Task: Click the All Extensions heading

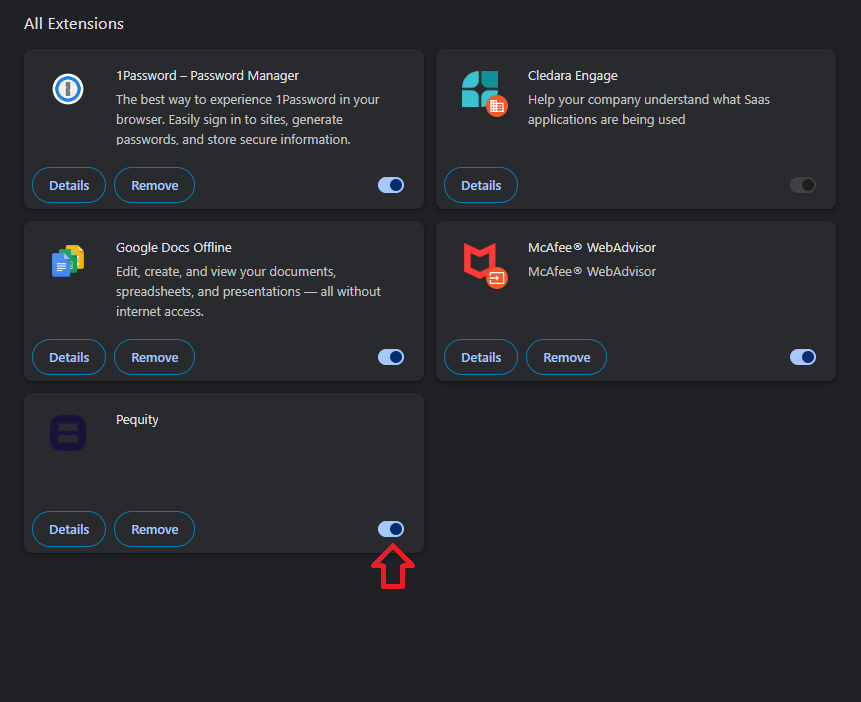Action: tap(74, 24)
